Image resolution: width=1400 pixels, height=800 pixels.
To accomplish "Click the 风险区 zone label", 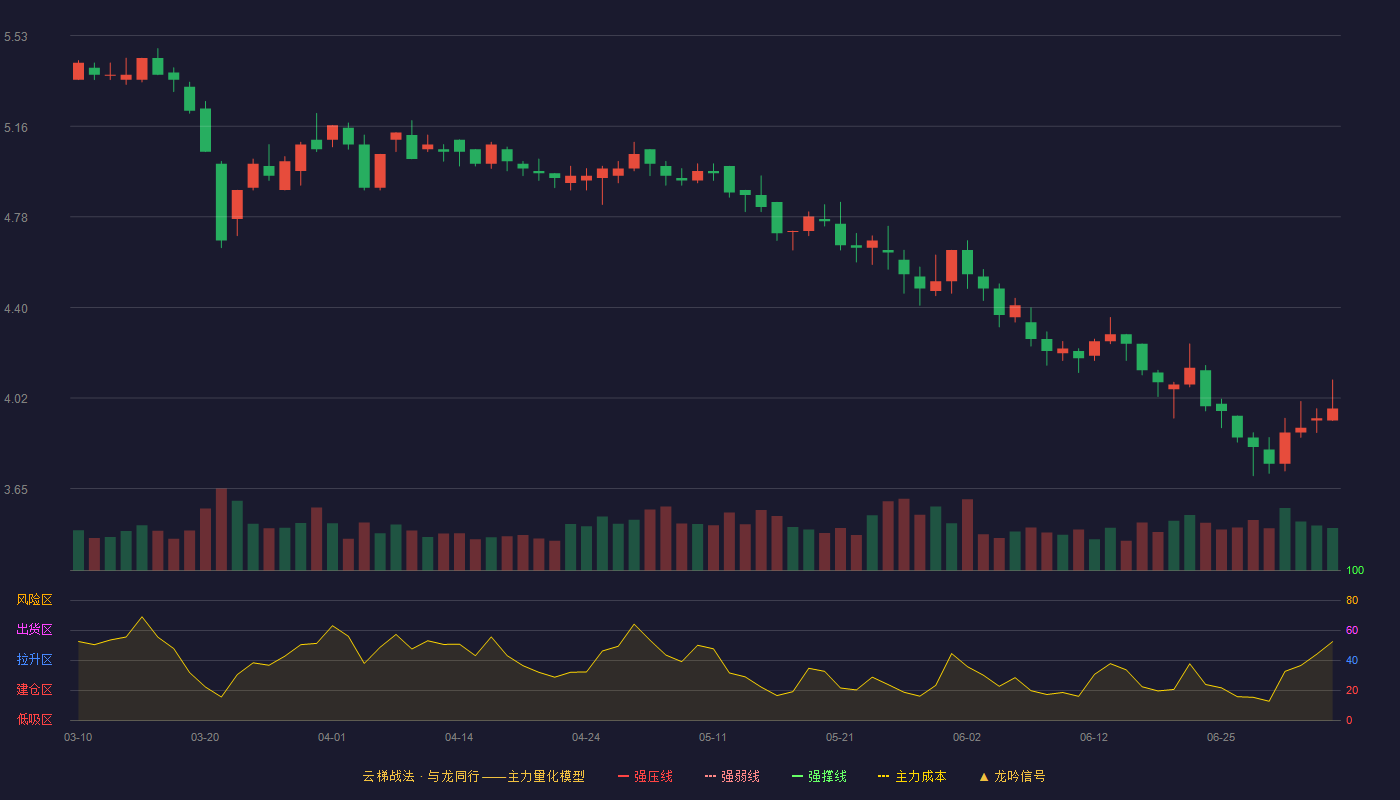I will click(x=34, y=600).
